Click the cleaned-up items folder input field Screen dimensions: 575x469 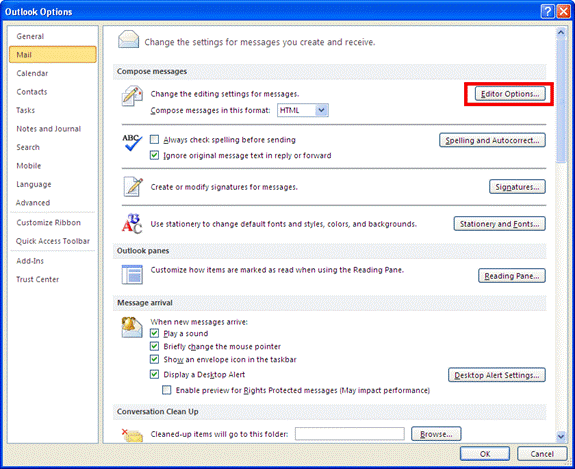tap(350, 434)
